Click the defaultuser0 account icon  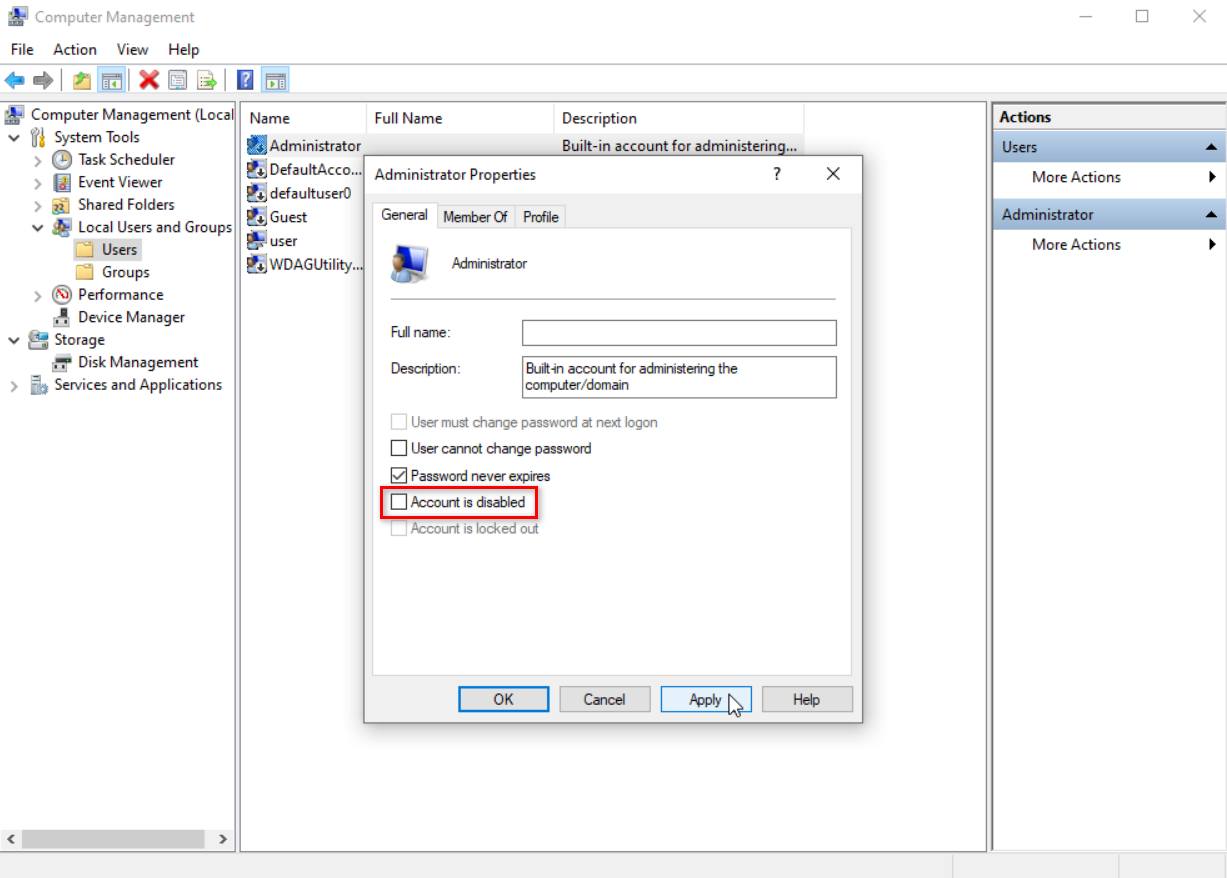coord(257,193)
